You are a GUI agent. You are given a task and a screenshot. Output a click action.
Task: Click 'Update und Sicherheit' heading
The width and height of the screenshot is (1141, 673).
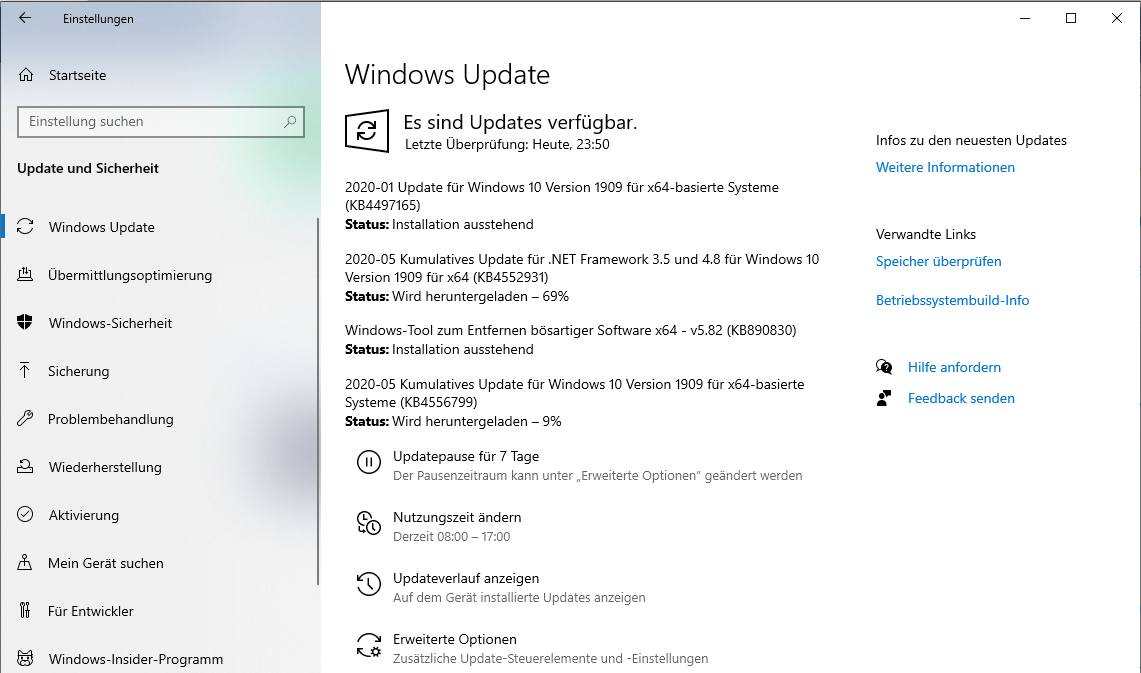88,168
